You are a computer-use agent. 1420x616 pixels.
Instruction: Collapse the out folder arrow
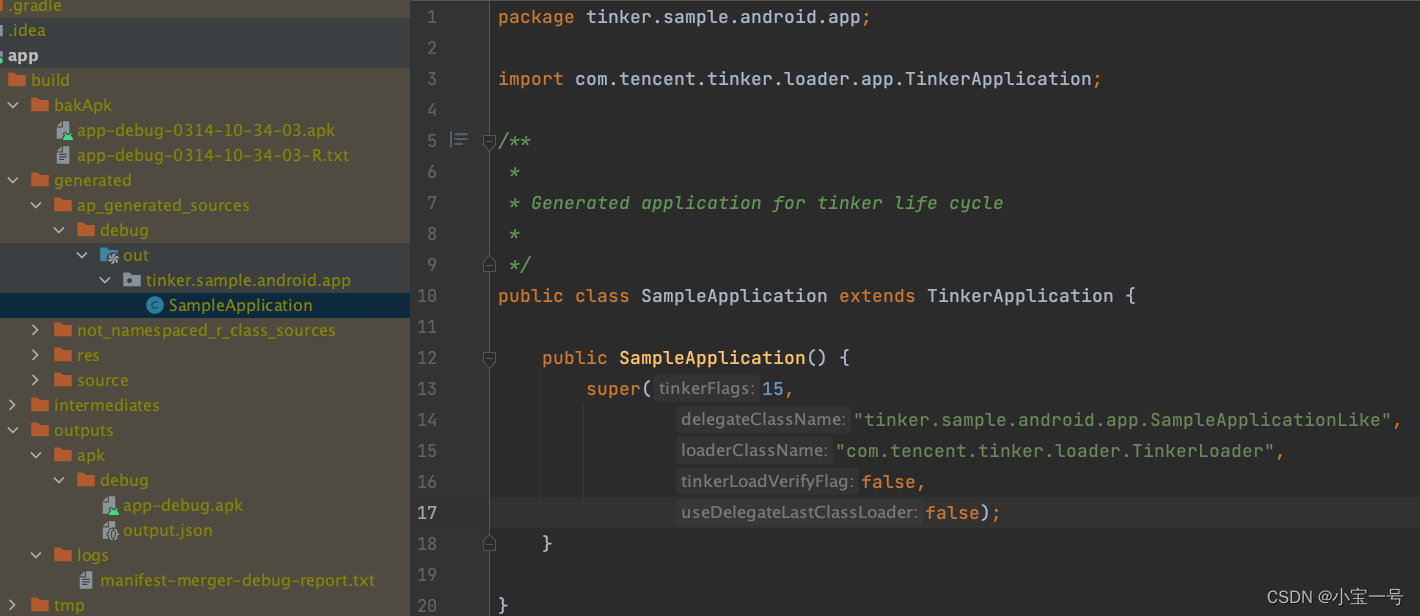click(82, 255)
